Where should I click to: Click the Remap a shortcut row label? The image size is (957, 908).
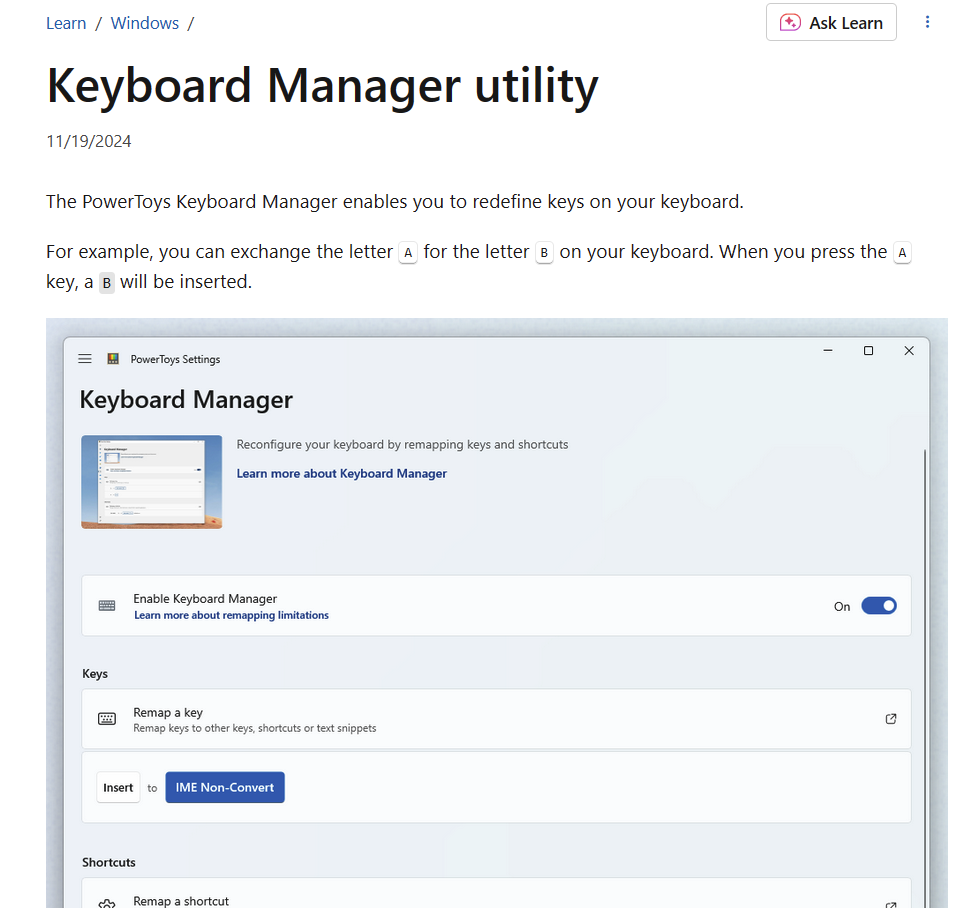point(181,901)
